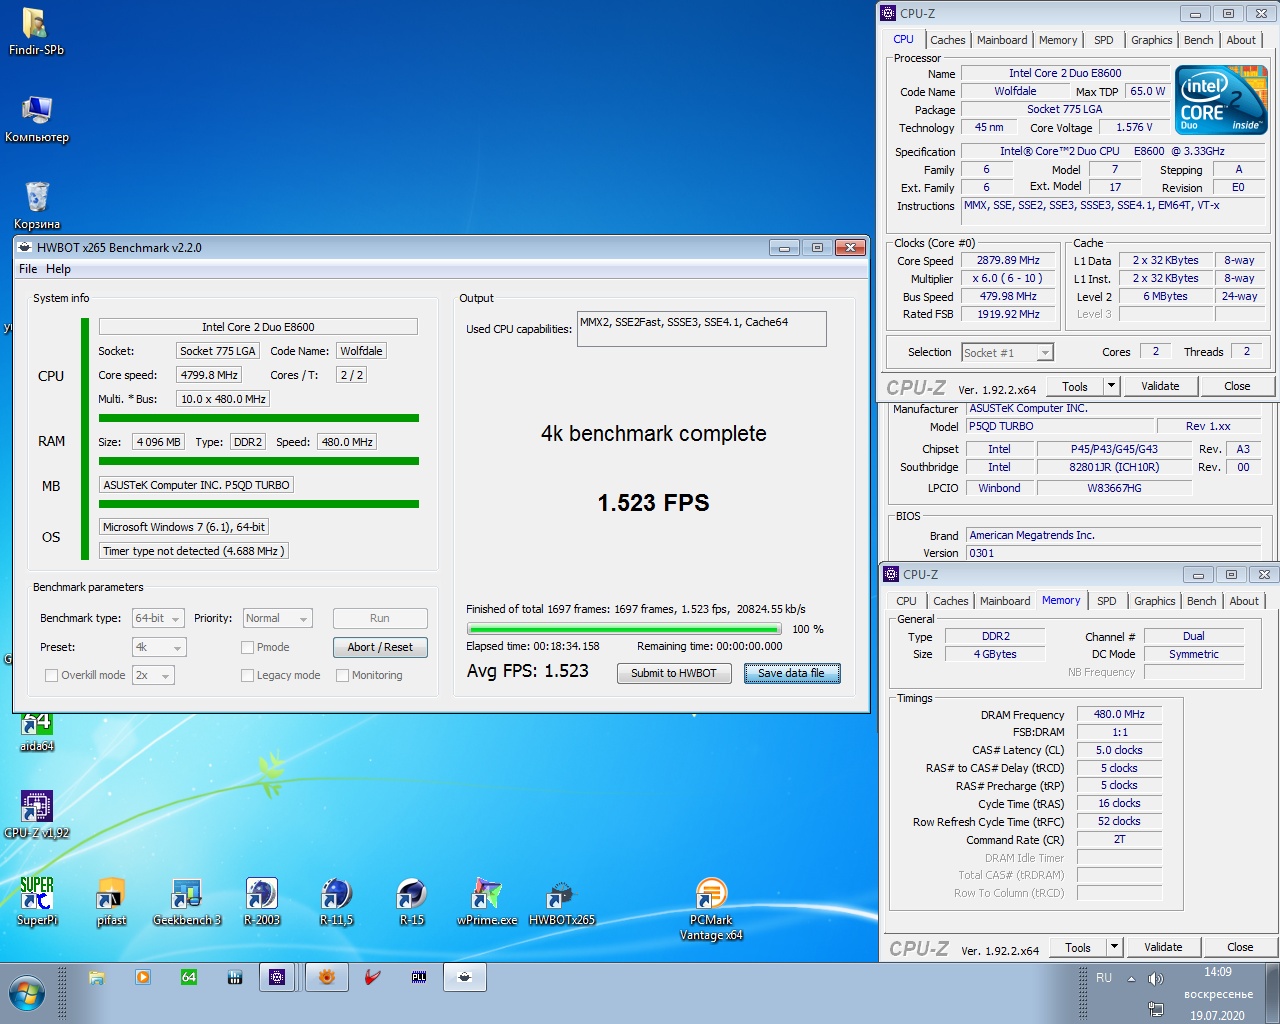
Task: Open the volume speaker tray icon
Action: click(x=1156, y=979)
